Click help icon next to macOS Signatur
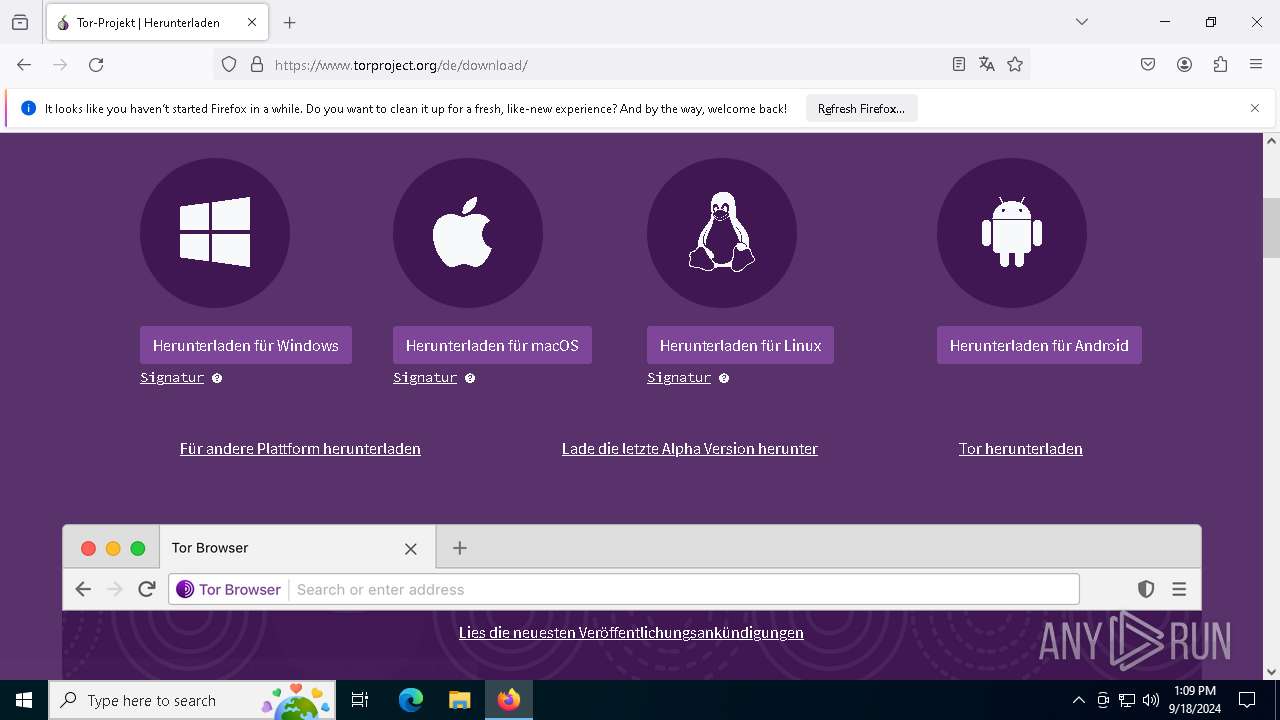Image resolution: width=1280 pixels, height=720 pixels. pyautogui.click(x=470, y=378)
